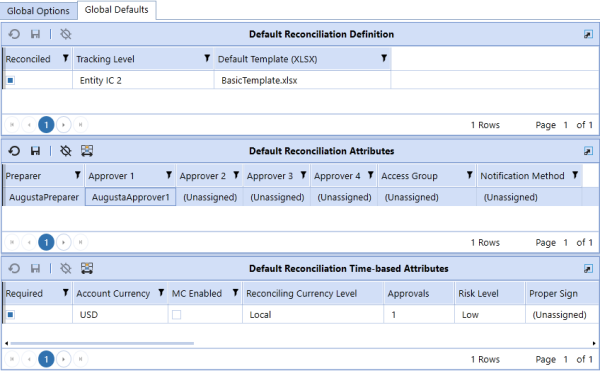Viewport: 600px width, 371px height.
Task: Toggle the Required checkbox for USD row
Action: point(11,315)
